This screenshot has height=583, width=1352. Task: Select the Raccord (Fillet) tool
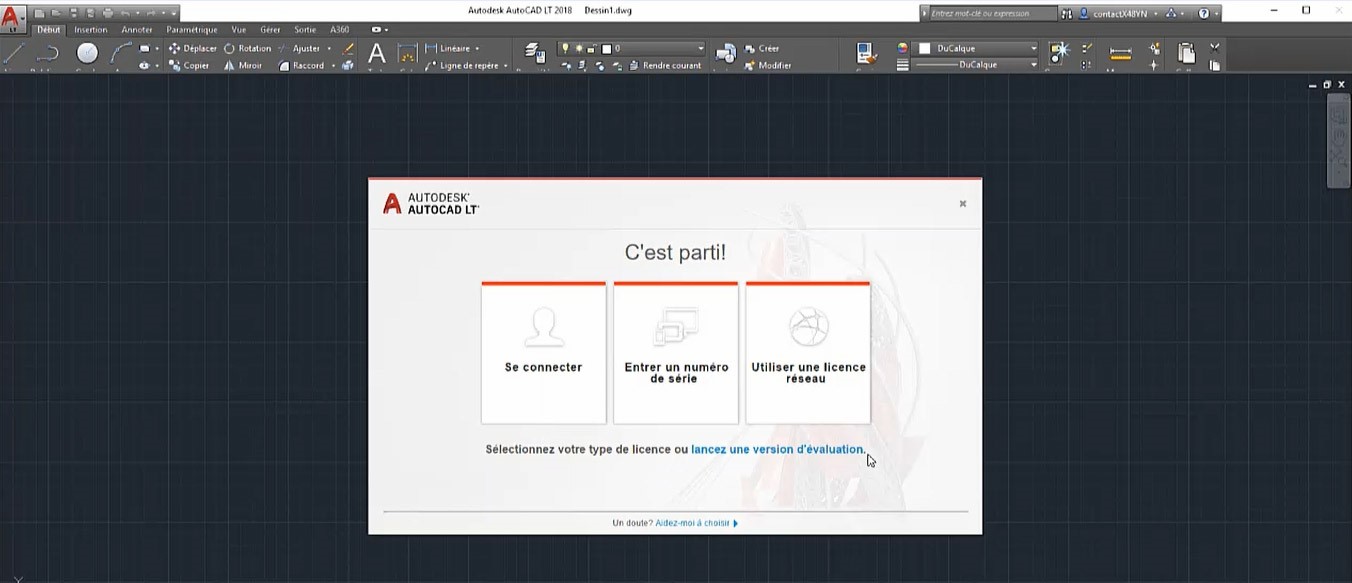point(301,65)
